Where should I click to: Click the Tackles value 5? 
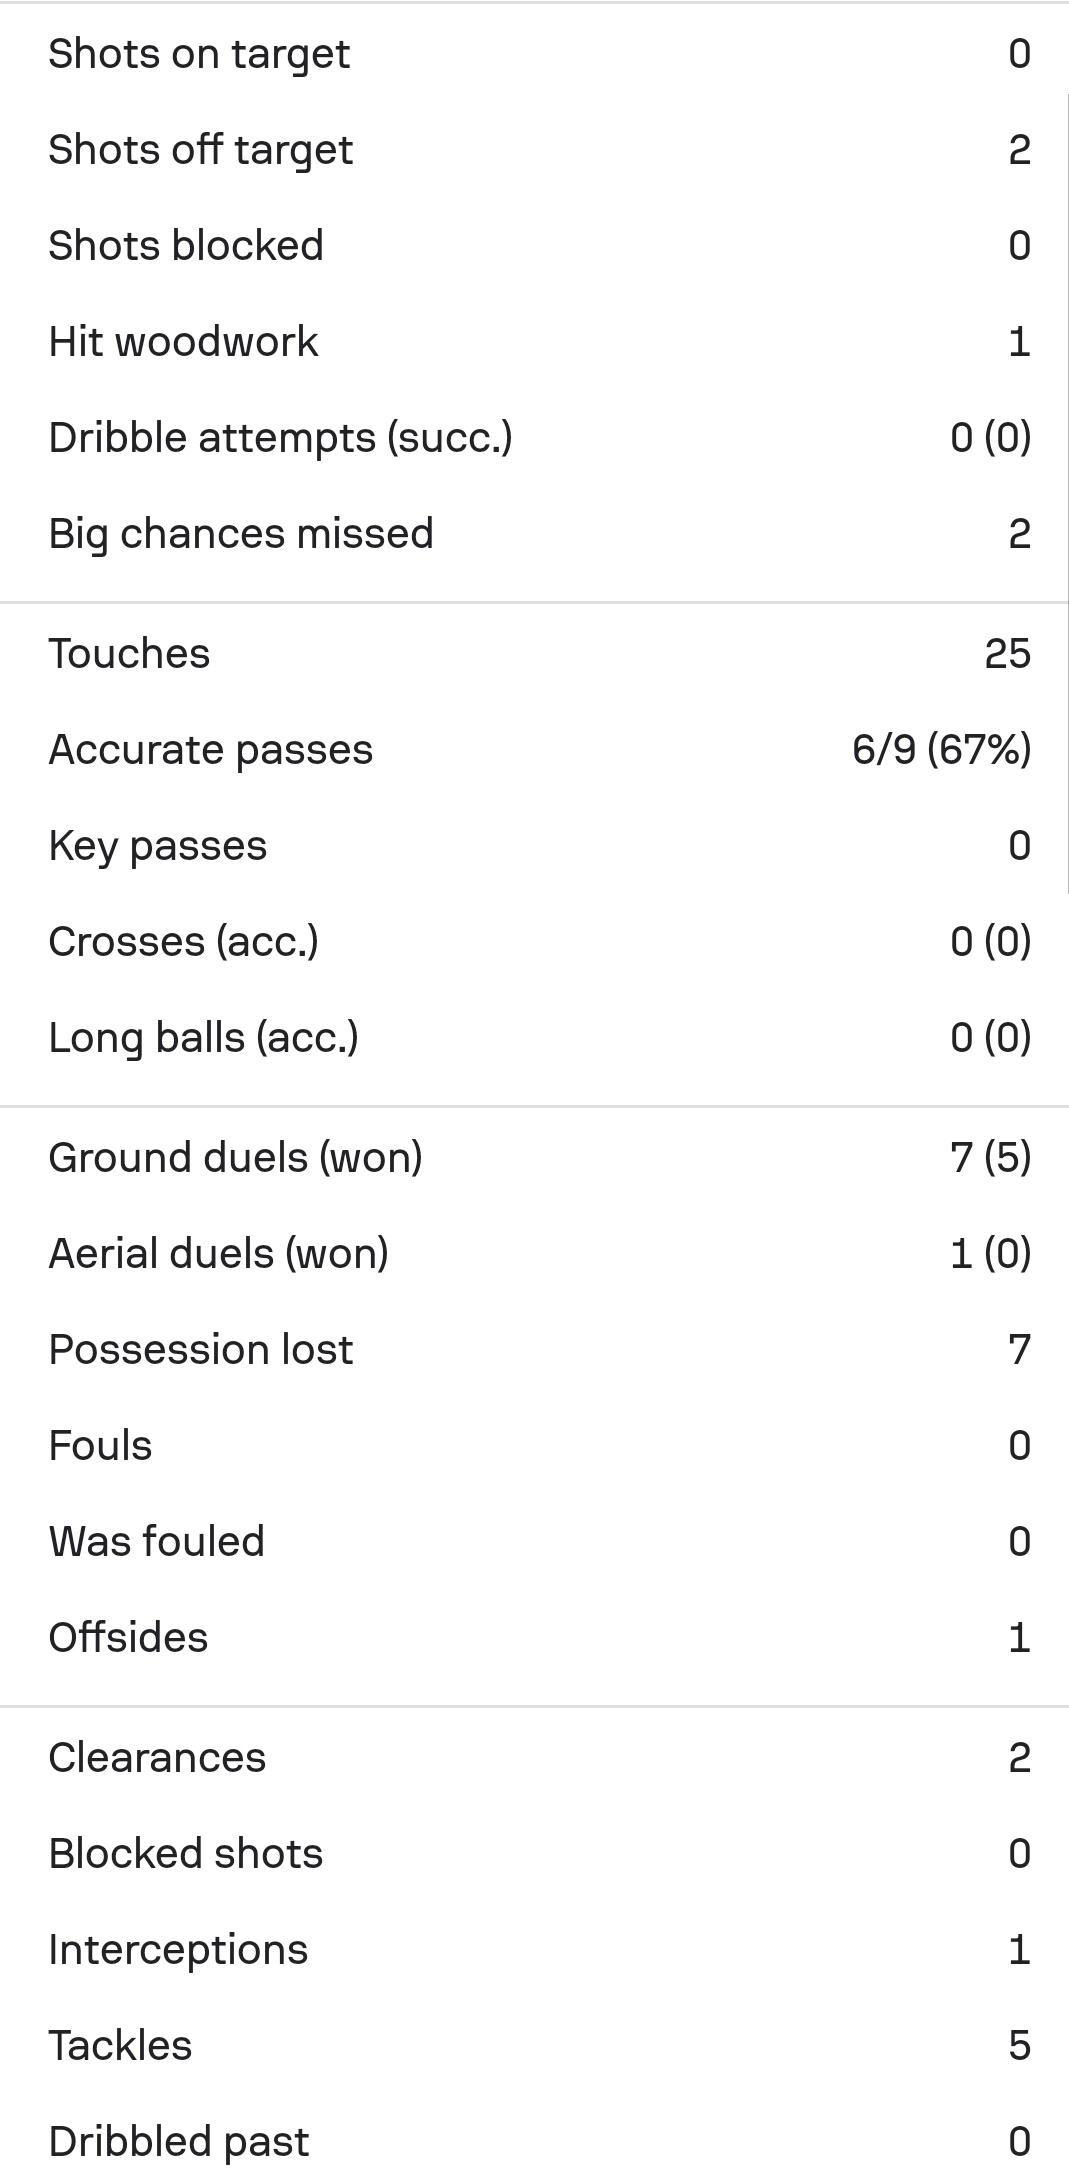click(1018, 2046)
